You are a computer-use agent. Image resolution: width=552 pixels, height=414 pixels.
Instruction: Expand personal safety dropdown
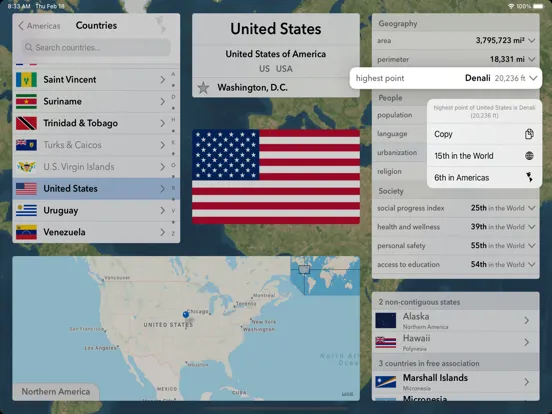532,245
